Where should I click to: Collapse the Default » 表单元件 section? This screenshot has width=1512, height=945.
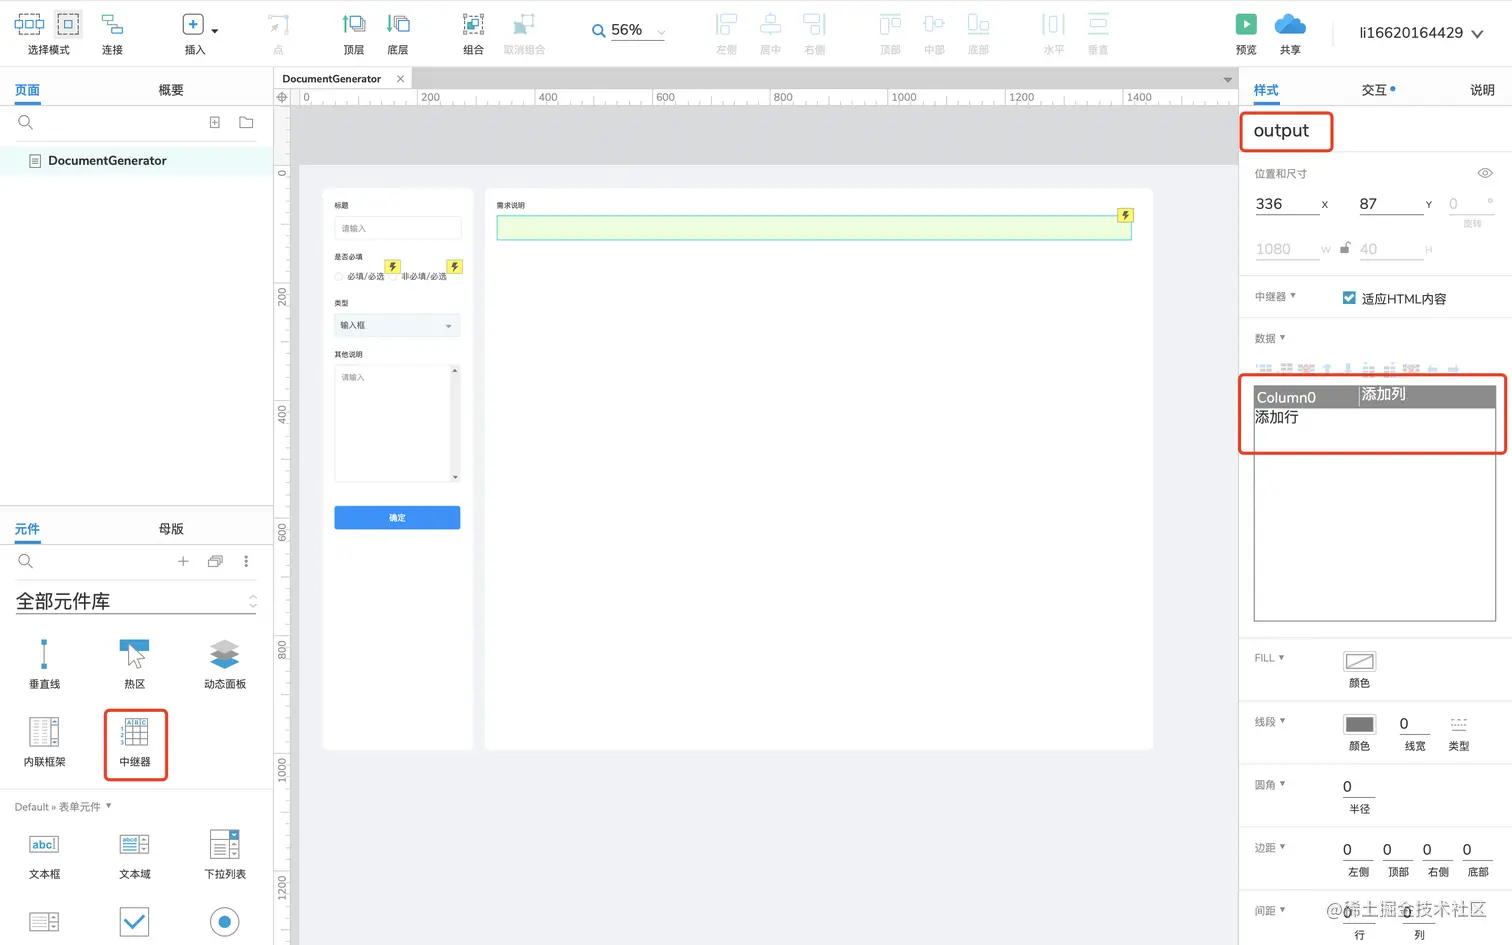(x=108, y=806)
